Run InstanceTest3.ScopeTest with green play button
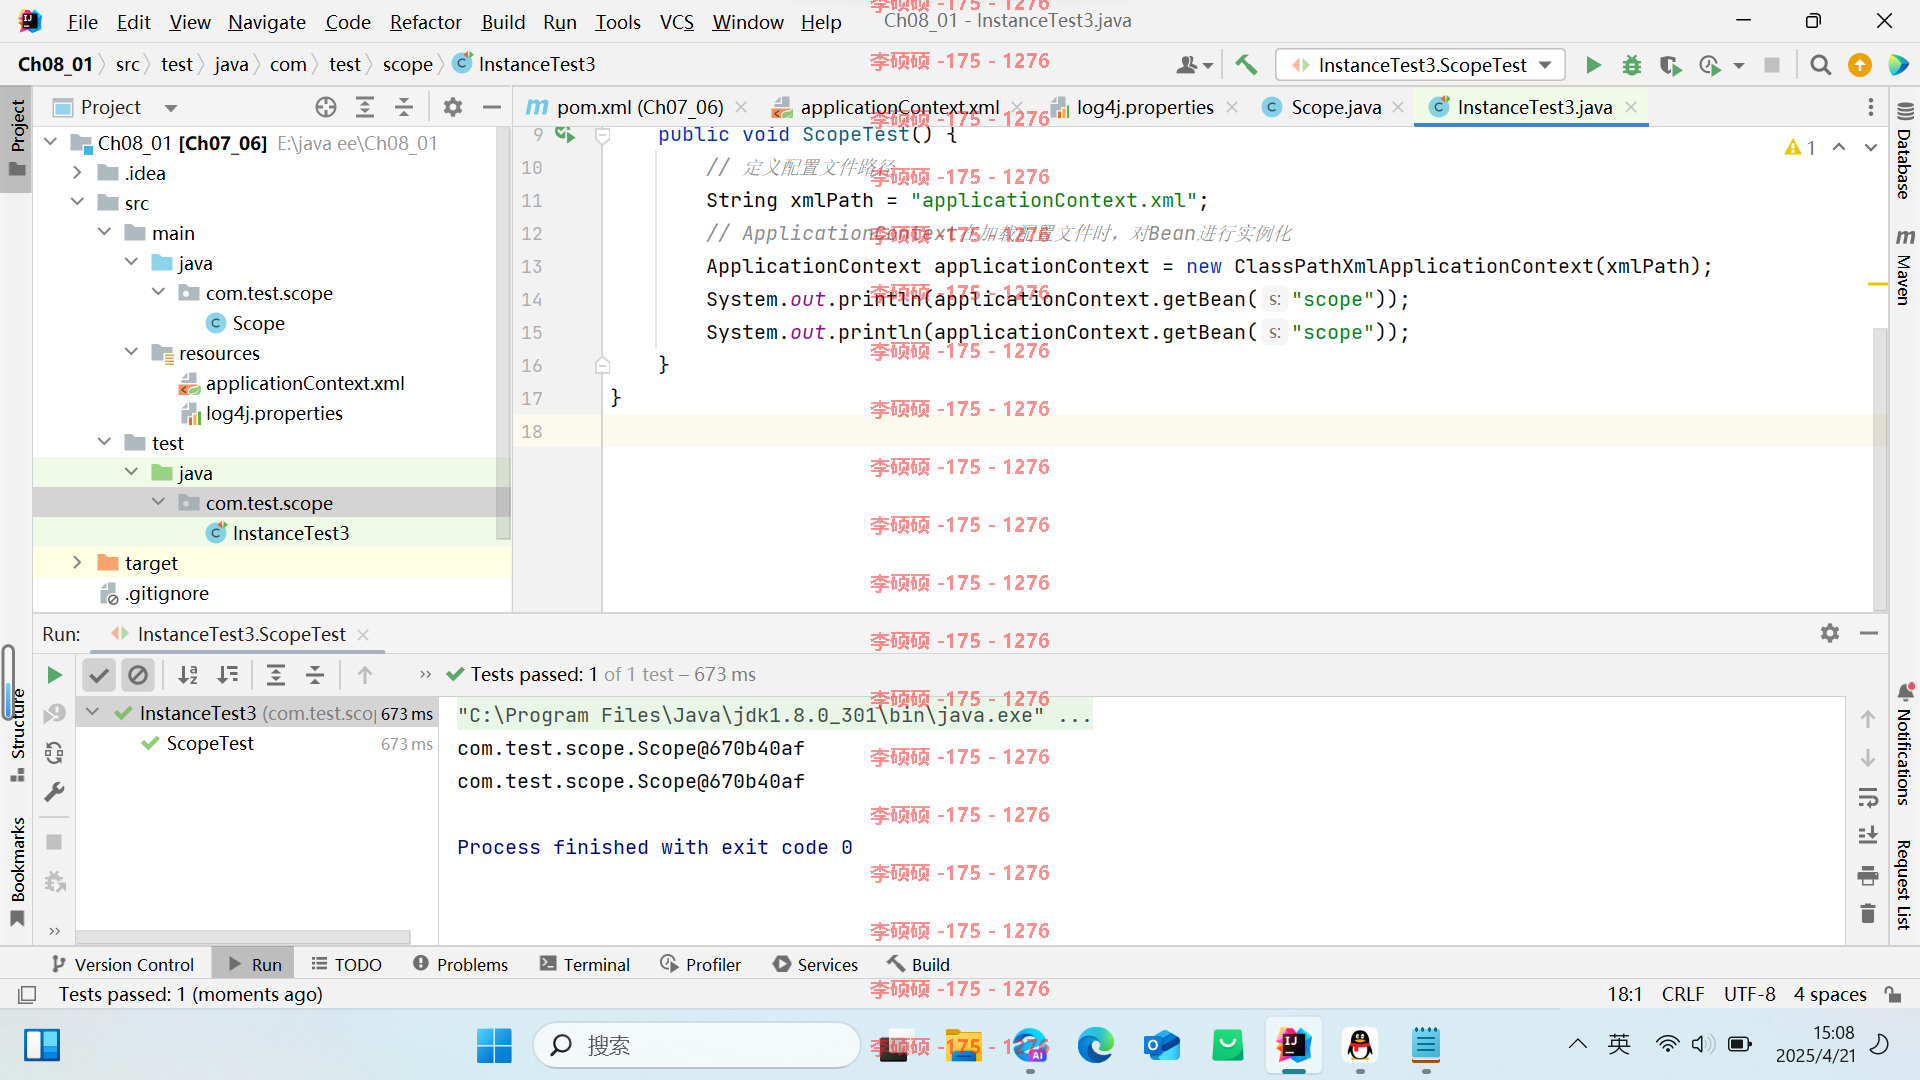This screenshot has width=1920, height=1080. point(1593,65)
